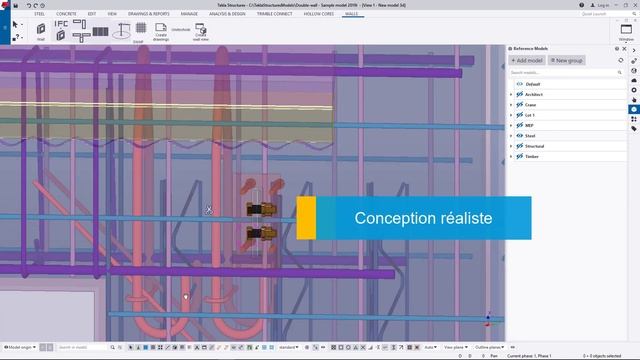Open the EDIT ribbon tab
This screenshot has width=640, height=360.
92,14
